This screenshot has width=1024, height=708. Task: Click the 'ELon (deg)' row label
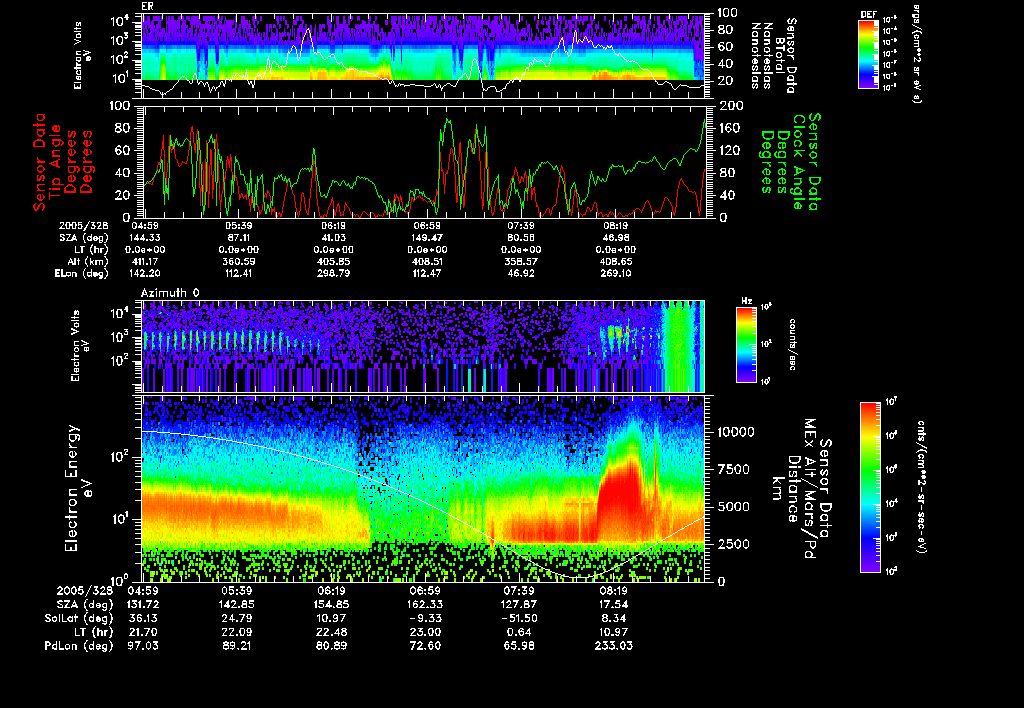pyautogui.click(x=82, y=273)
